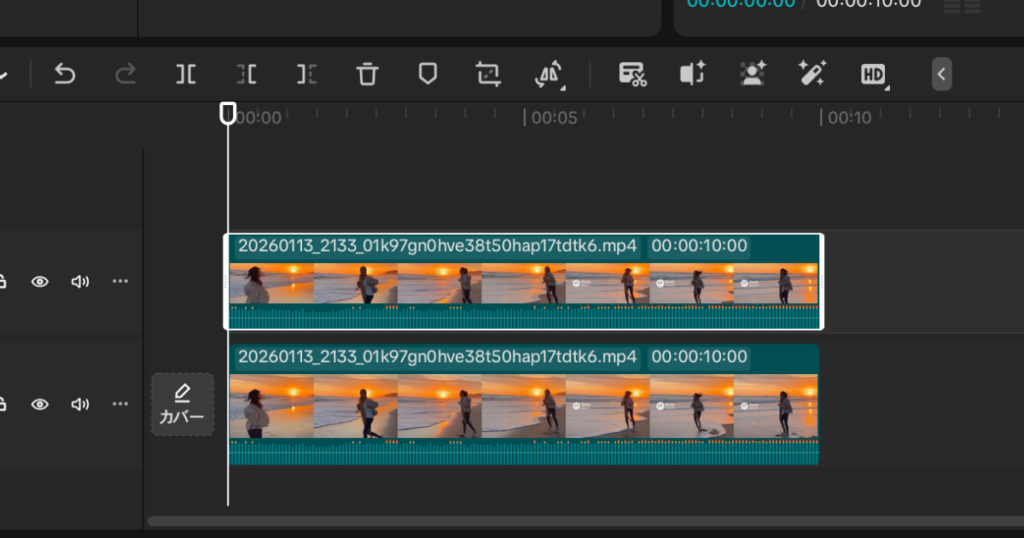Hide the lower video track via eye icon
This screenshot has height=538, width=1024.
pos(40,404)
